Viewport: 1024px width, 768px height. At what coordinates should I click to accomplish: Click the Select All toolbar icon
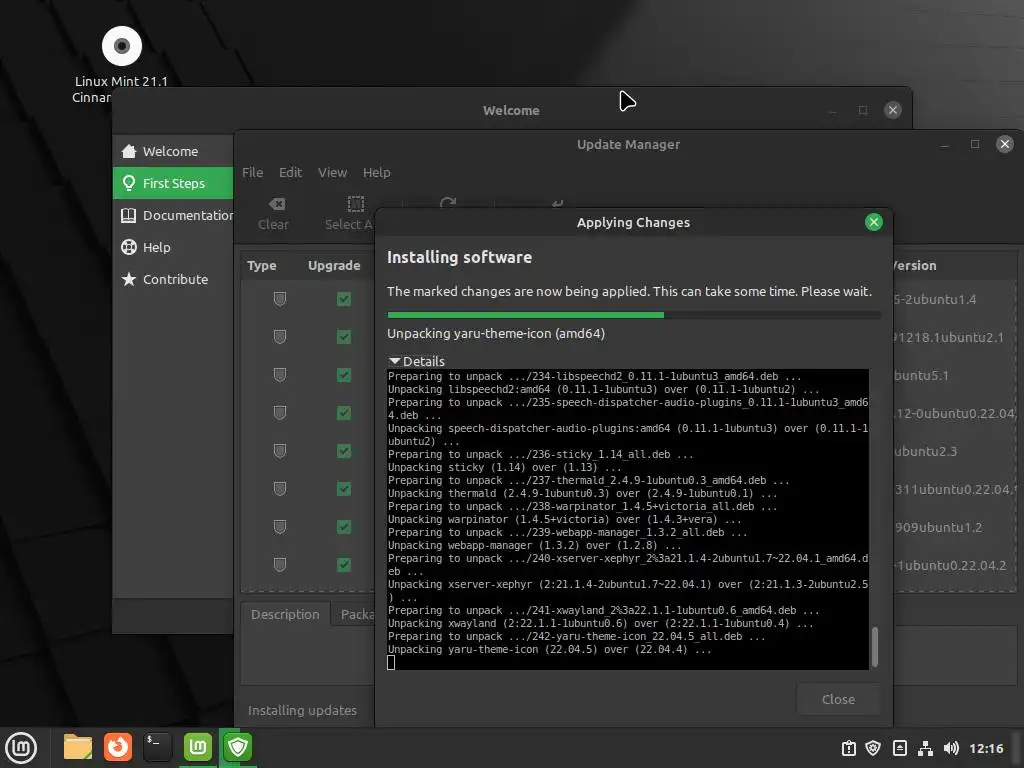click(x=355, y=204)
